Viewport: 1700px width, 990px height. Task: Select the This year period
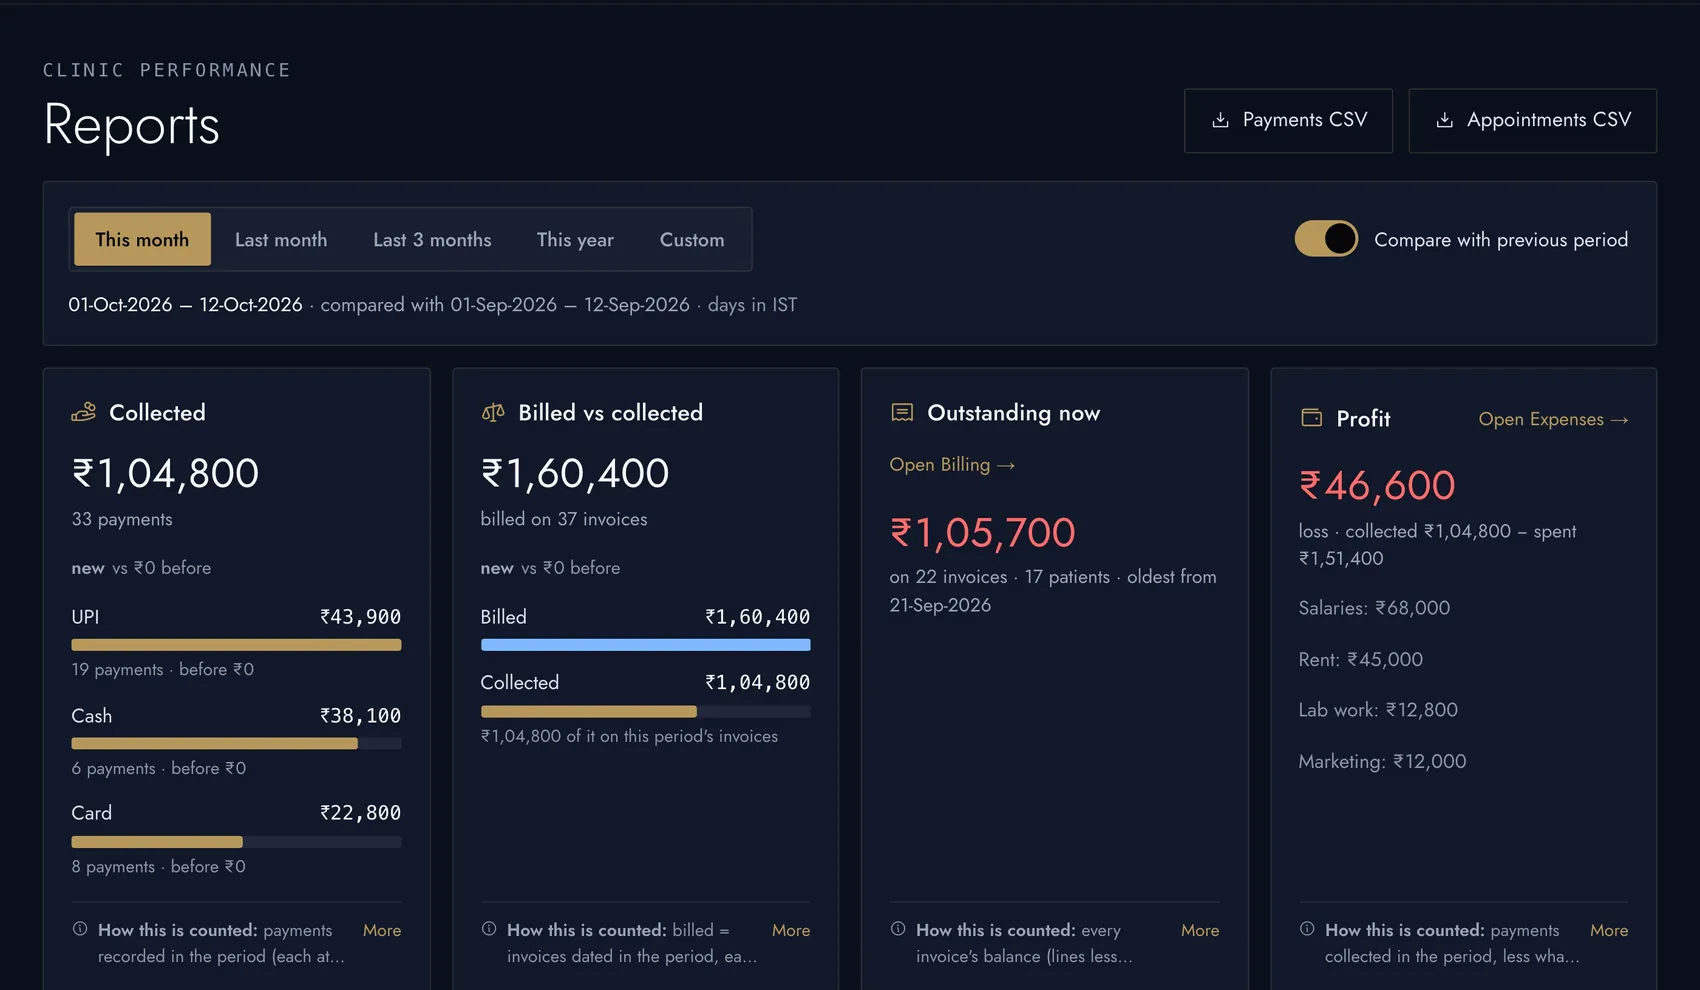pyautogui.click(x=575, y=239)
